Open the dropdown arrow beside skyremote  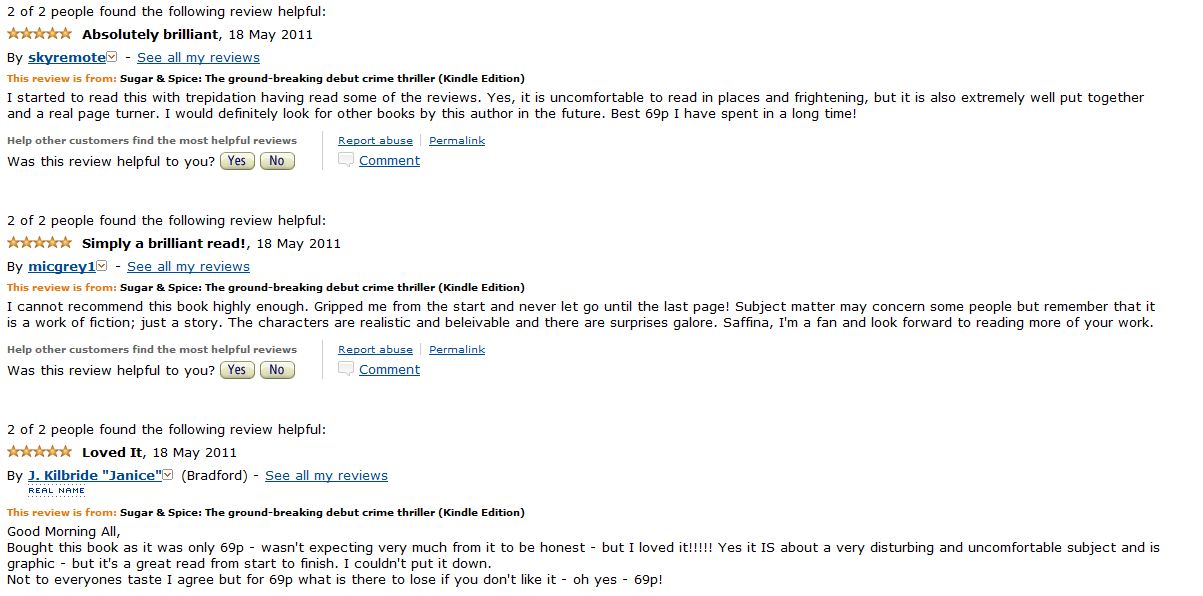[x=112, y=58]
